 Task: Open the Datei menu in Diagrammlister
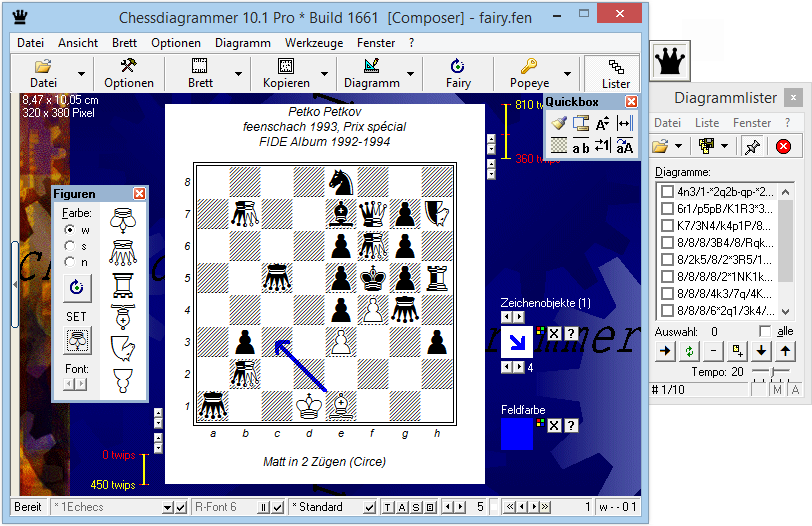click(x=667, y=123)
